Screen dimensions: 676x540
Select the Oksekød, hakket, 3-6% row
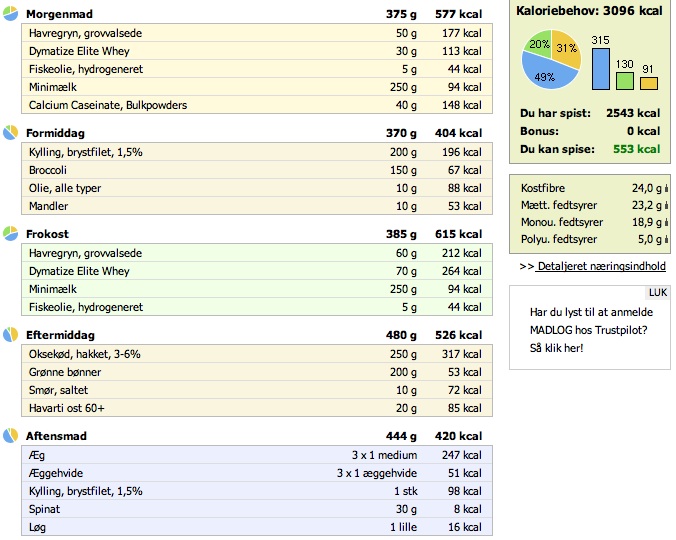(x=257, y=354)
